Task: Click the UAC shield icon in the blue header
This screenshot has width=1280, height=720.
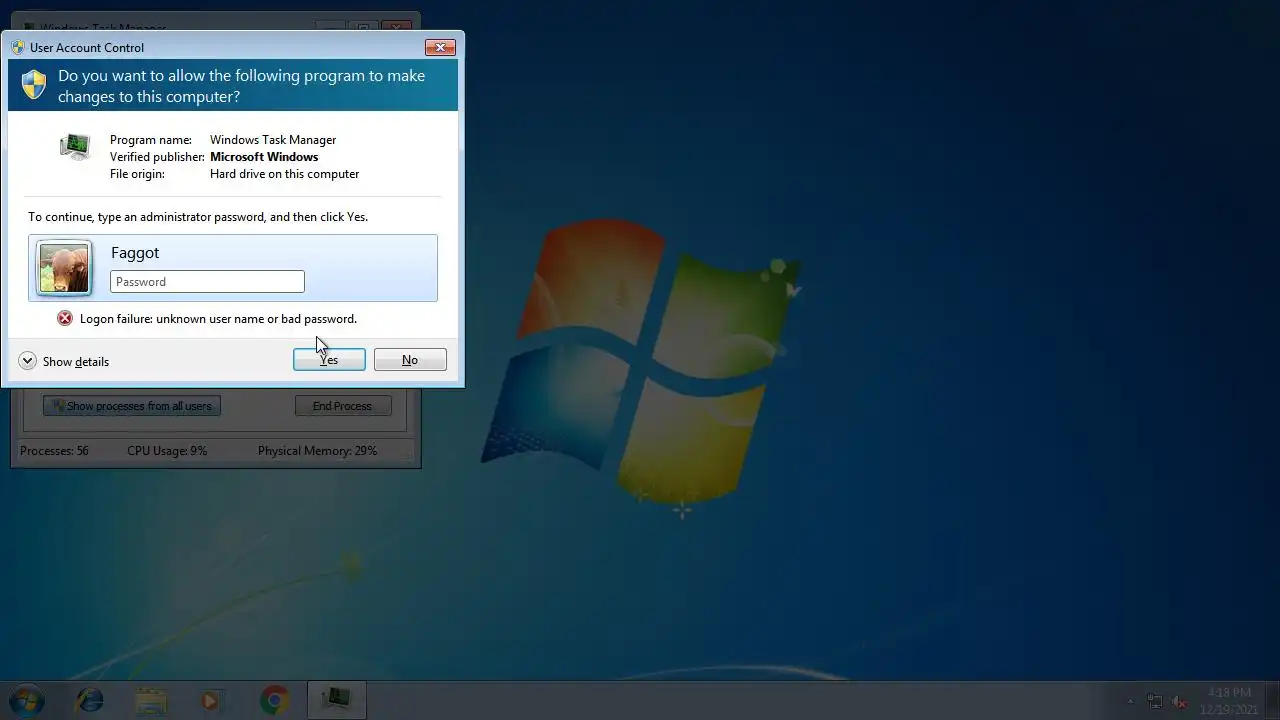Action: tap(34, 85)
